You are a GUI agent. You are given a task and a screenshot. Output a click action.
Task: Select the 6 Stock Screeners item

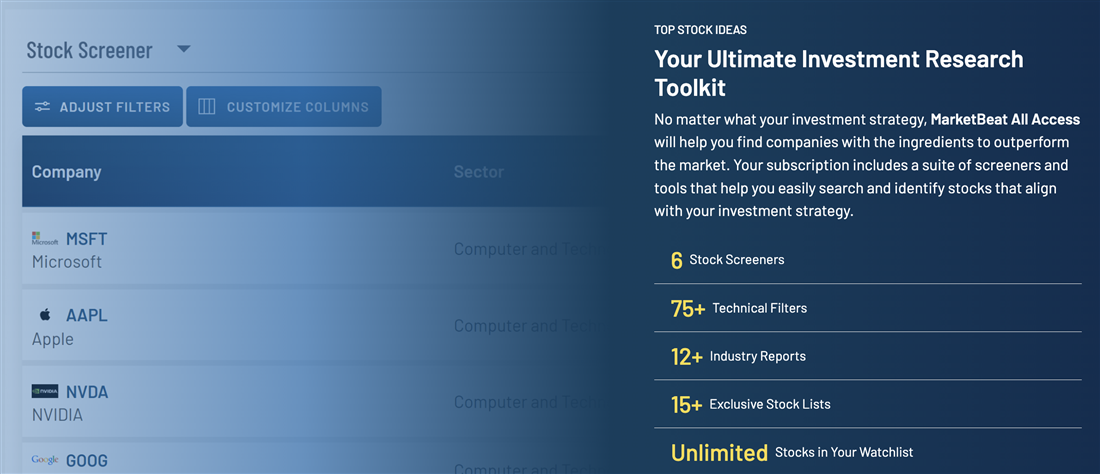pyautogui.click(x=728, y=260)
